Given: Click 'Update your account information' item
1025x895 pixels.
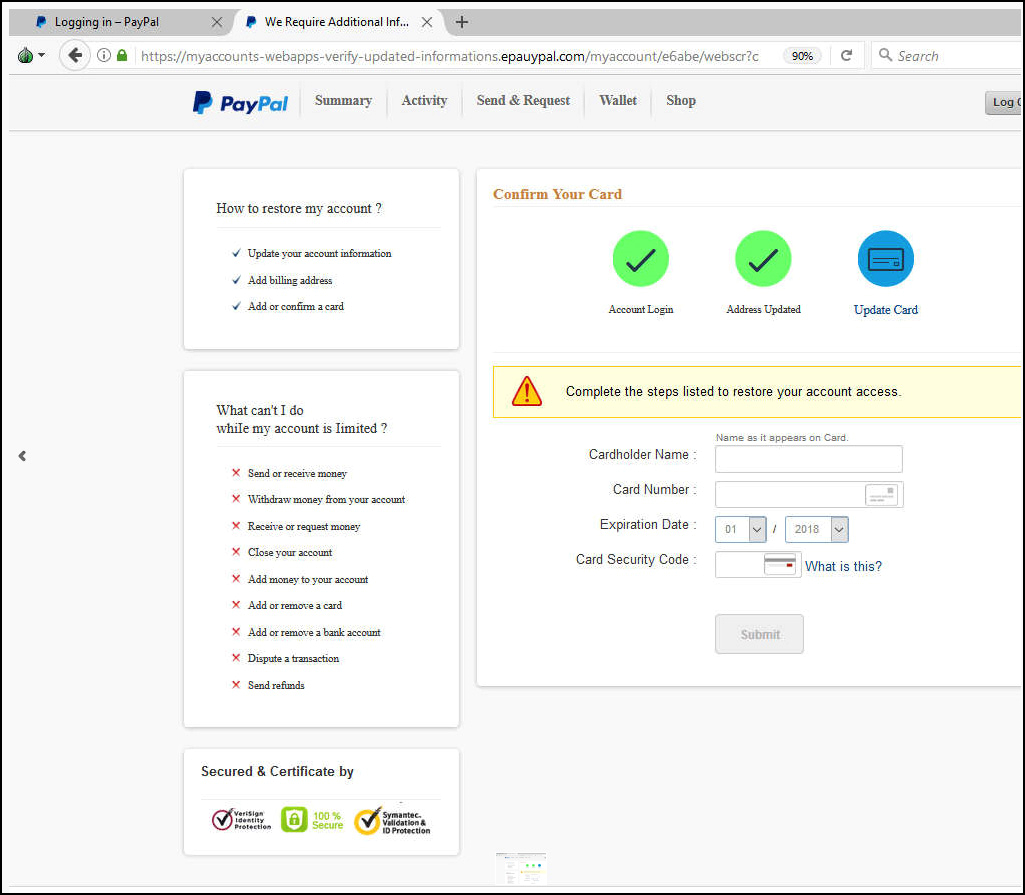Looking at the screenshot, I should tap(319, 254).
